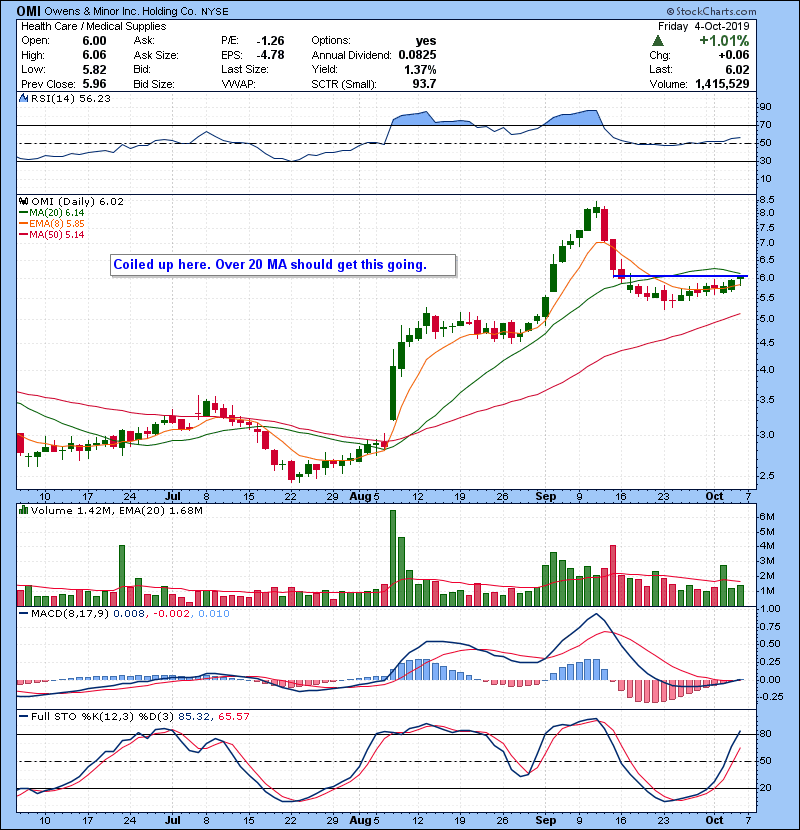The height and width of the screenshot is (830, 800).
Task: Click the 90 RSI axis label
Action: pyautogui.click(x=766, y=107)
